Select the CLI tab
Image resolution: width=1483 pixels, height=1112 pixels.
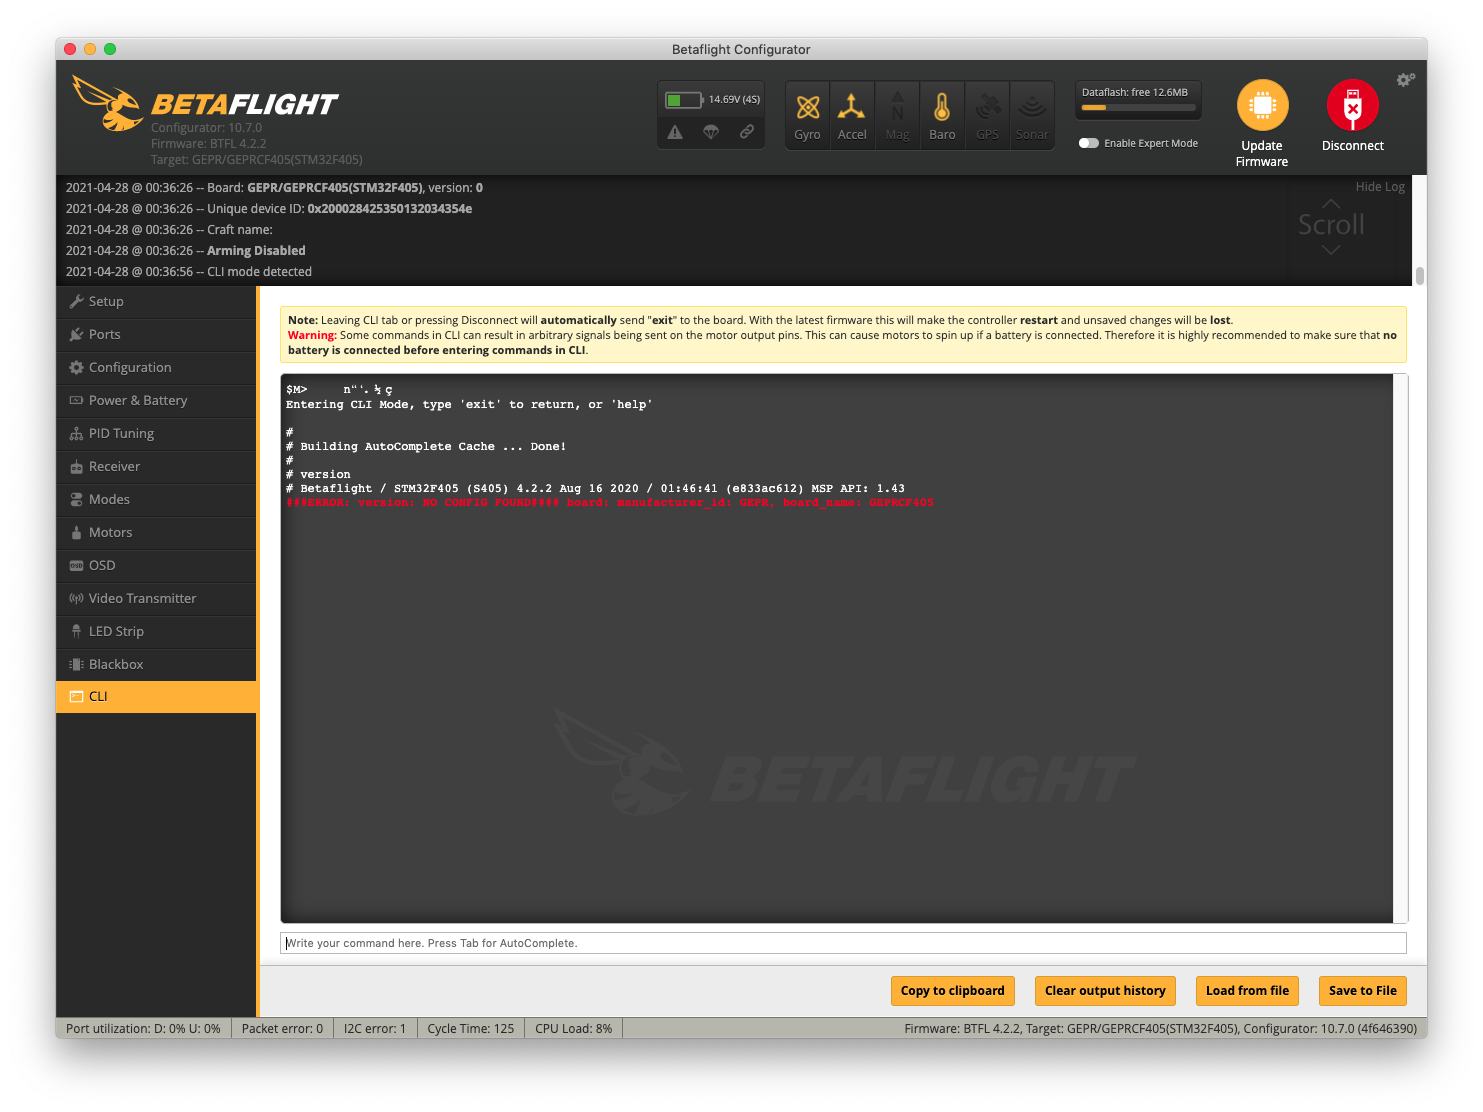pos(156,696)
